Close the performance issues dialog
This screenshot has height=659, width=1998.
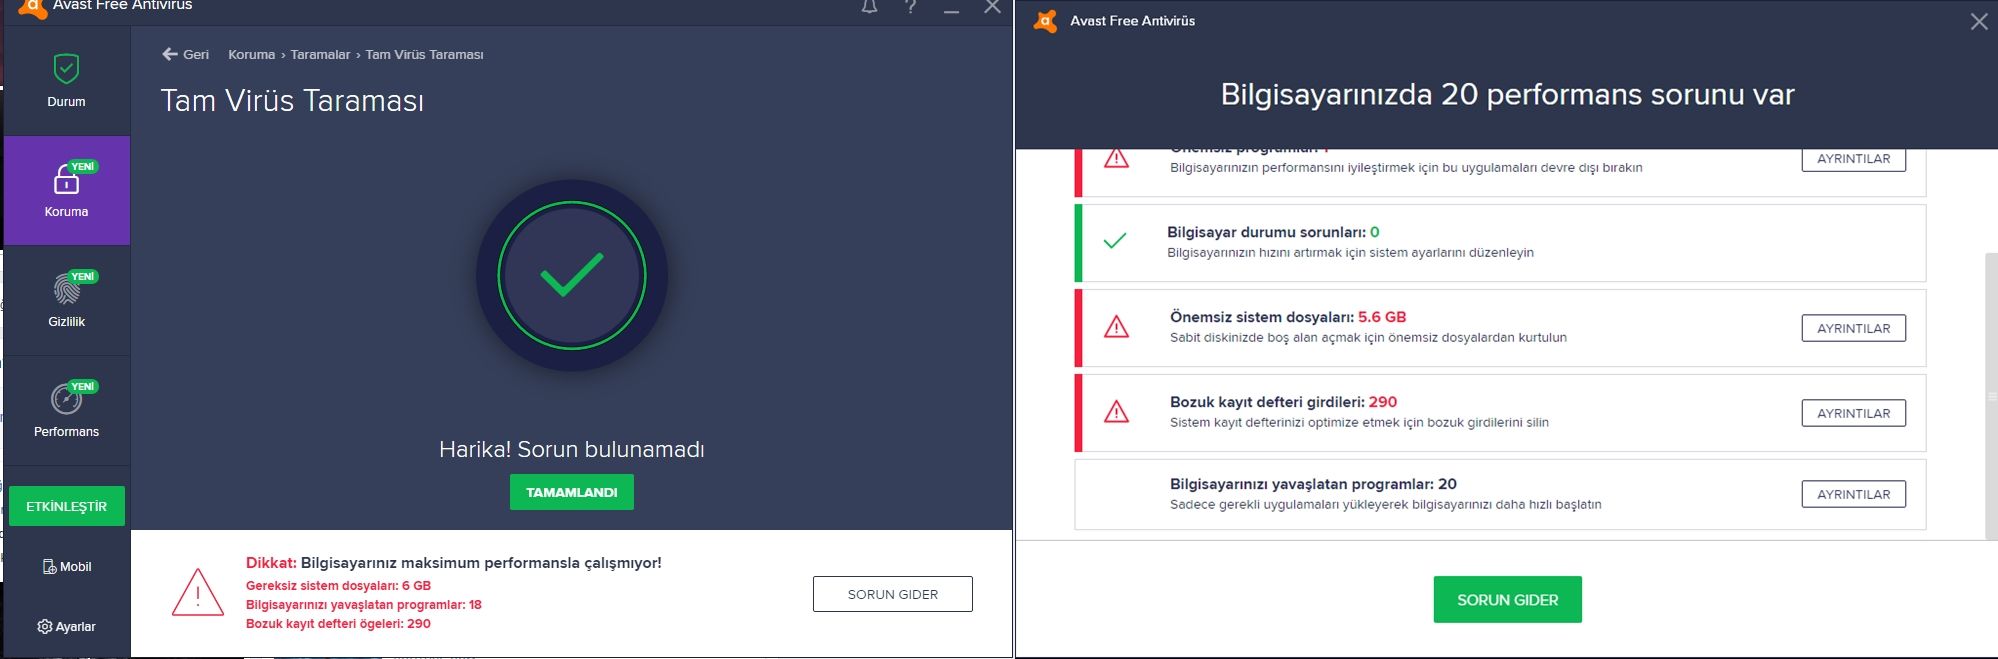[x=1979, y=21]
